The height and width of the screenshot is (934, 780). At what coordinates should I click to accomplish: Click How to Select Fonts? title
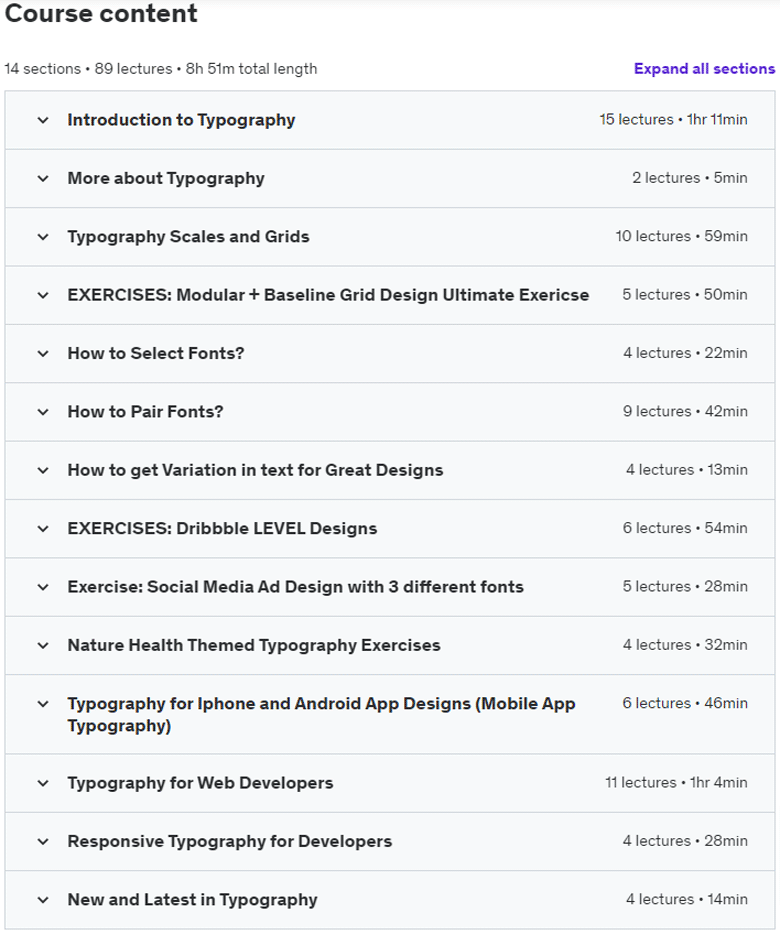click(156, 354)
